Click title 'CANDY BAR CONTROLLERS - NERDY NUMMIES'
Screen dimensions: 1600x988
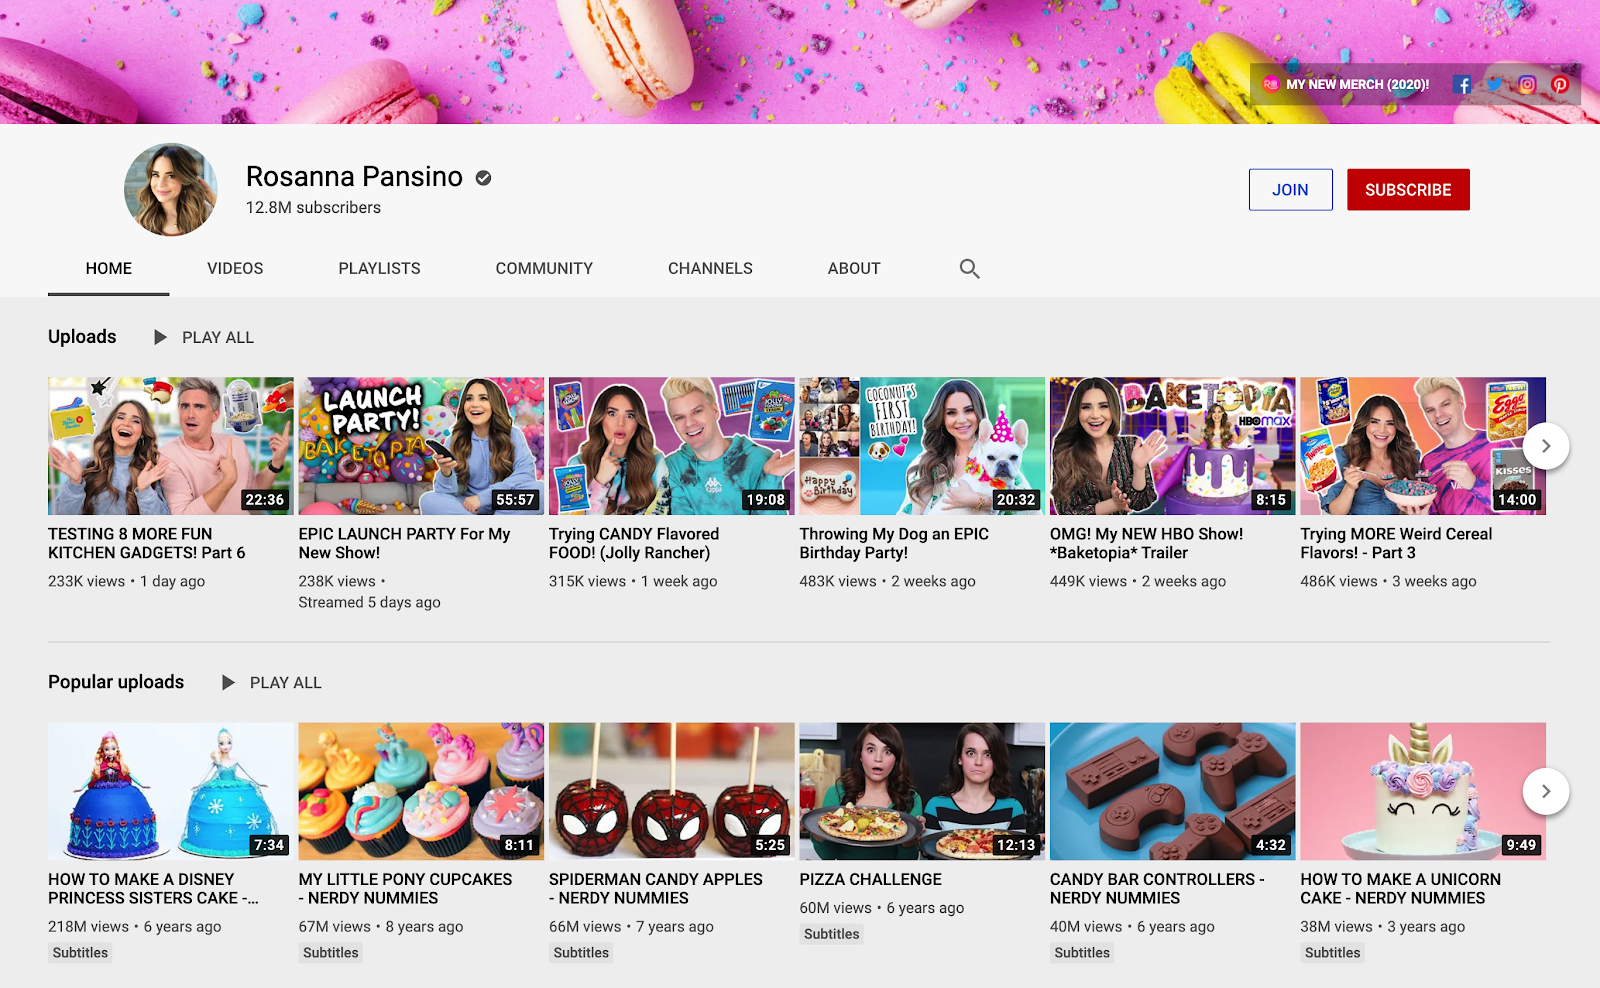(1157, 889)
